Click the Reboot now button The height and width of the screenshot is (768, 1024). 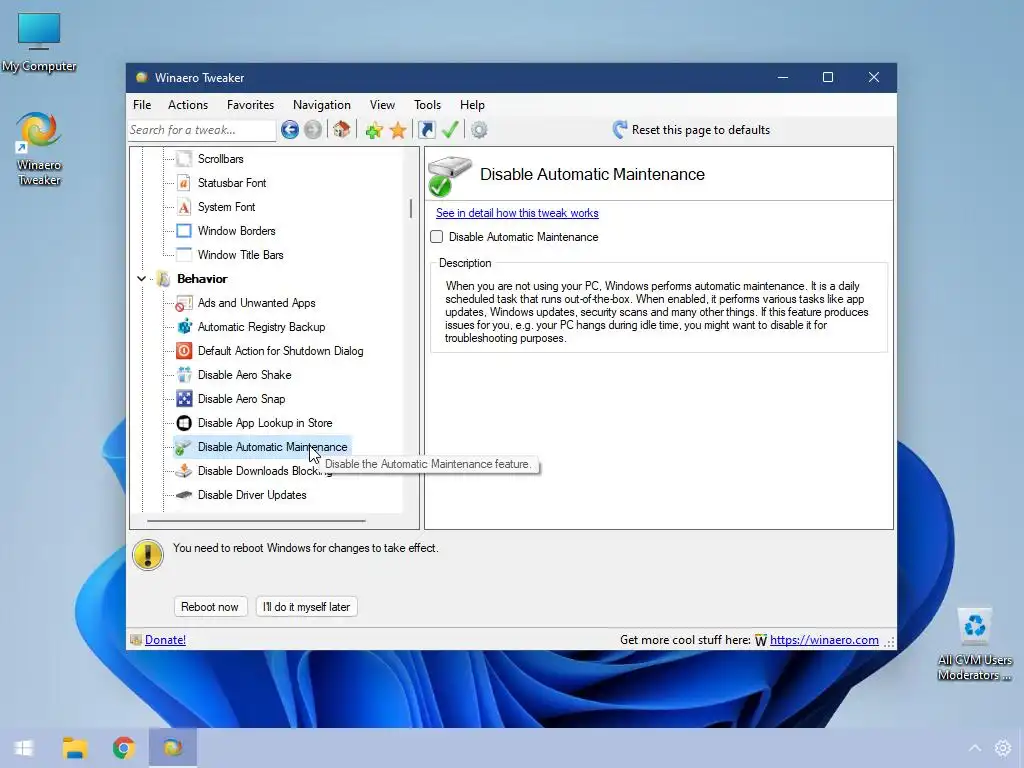210,607
